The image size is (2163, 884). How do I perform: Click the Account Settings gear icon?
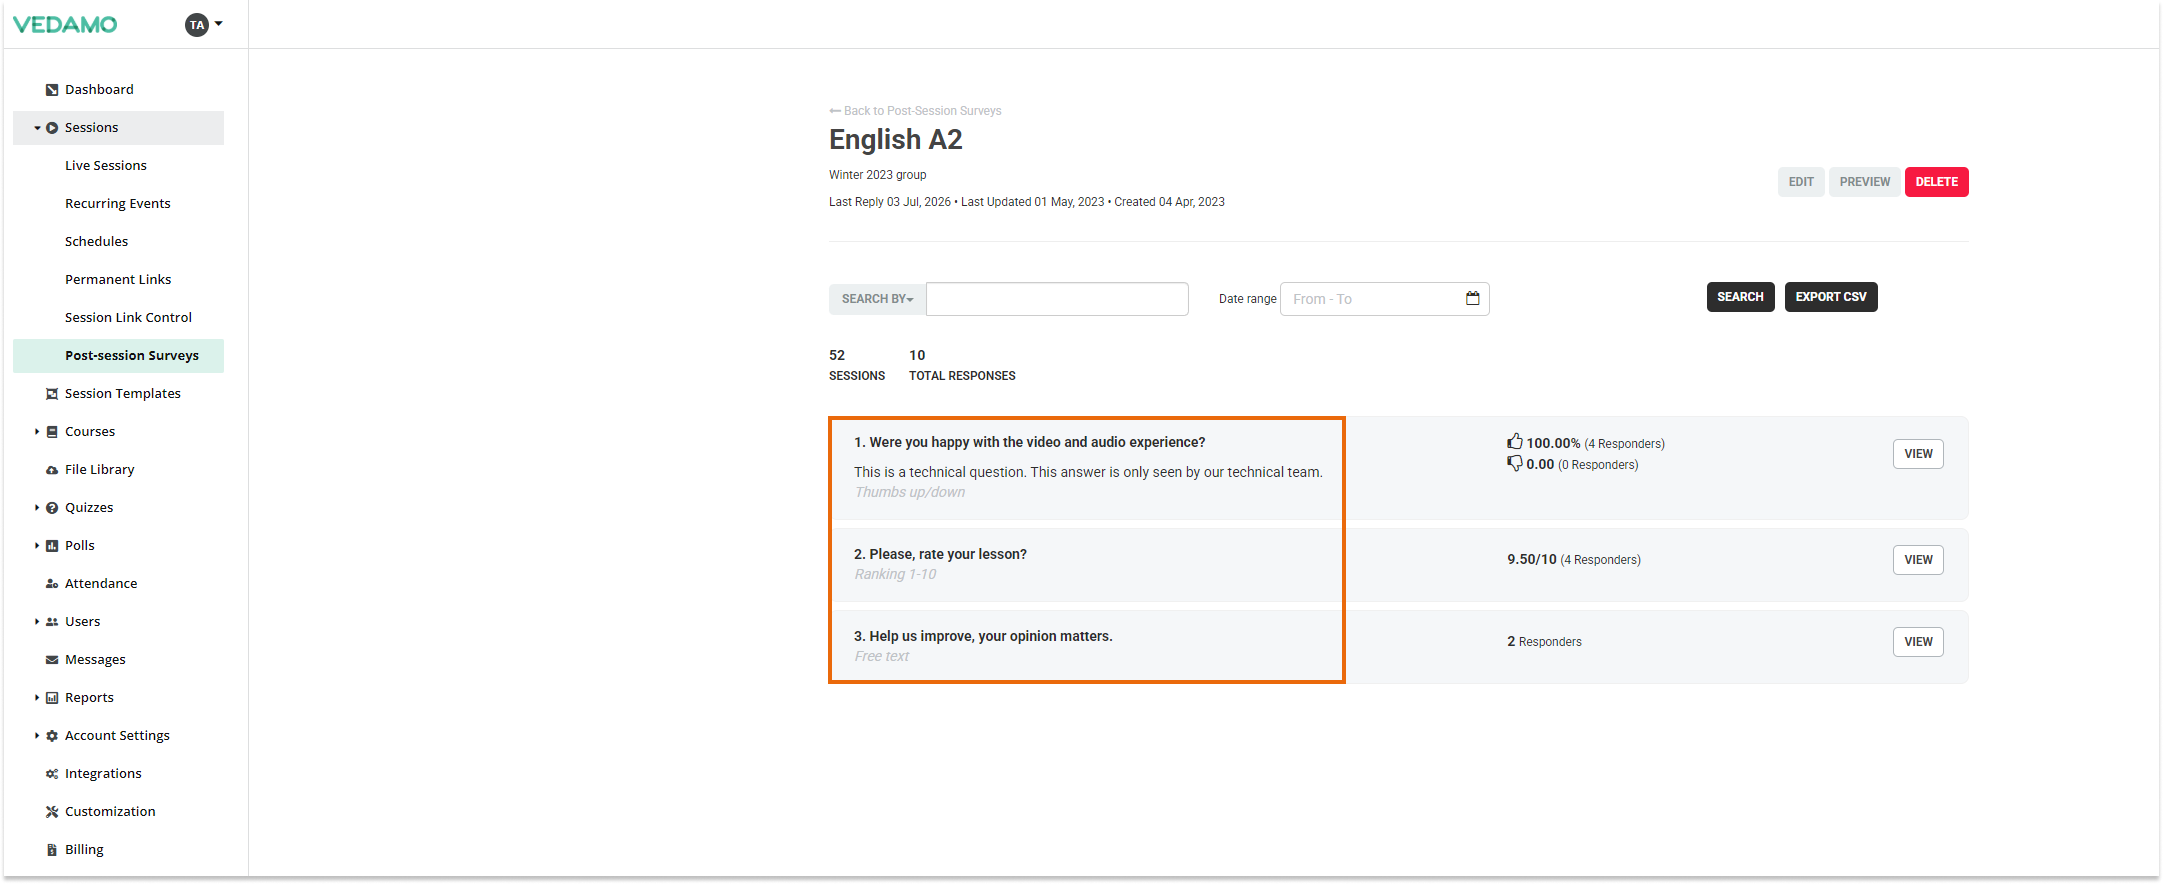coord(52,736)
